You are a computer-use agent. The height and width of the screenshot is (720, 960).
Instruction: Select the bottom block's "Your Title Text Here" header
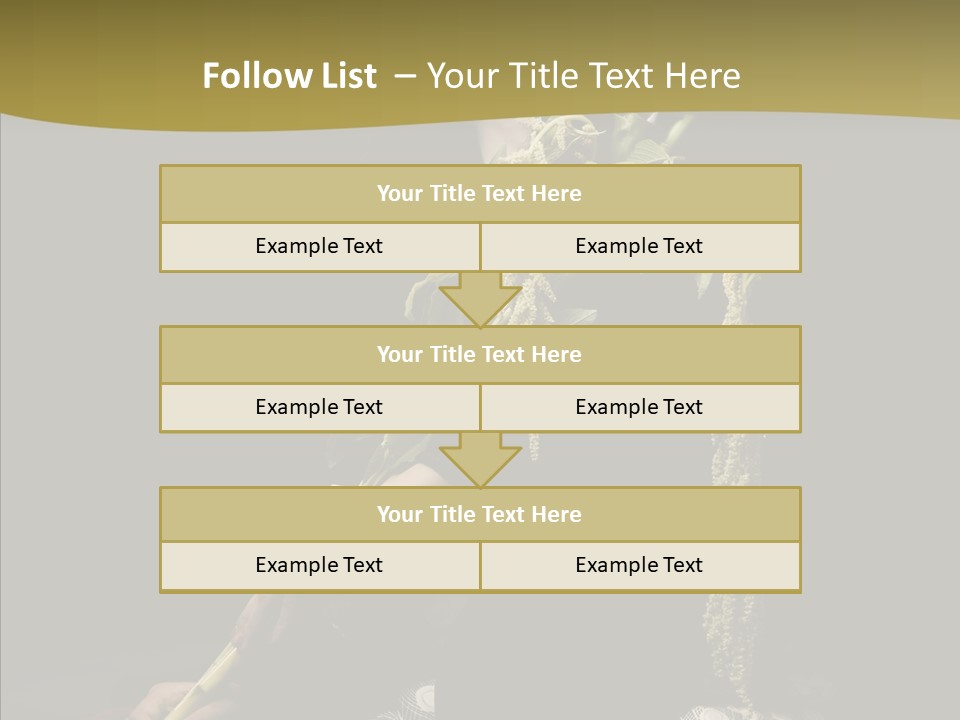coord(479,515)
